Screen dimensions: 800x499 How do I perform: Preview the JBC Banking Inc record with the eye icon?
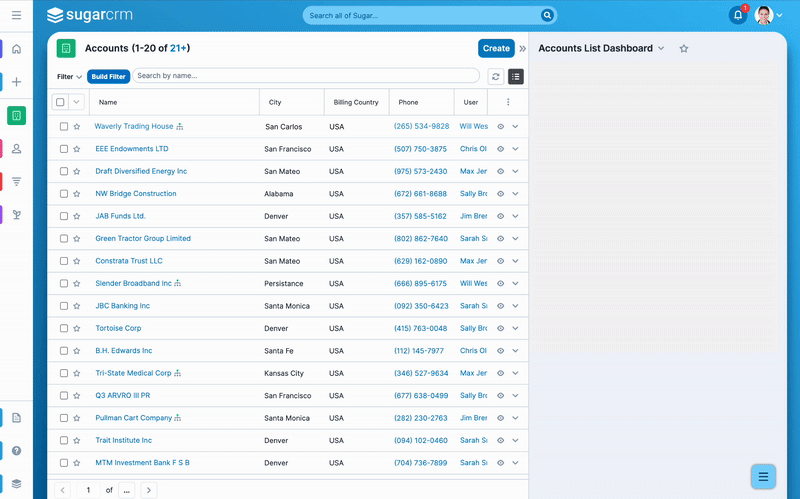click(501, 306)
